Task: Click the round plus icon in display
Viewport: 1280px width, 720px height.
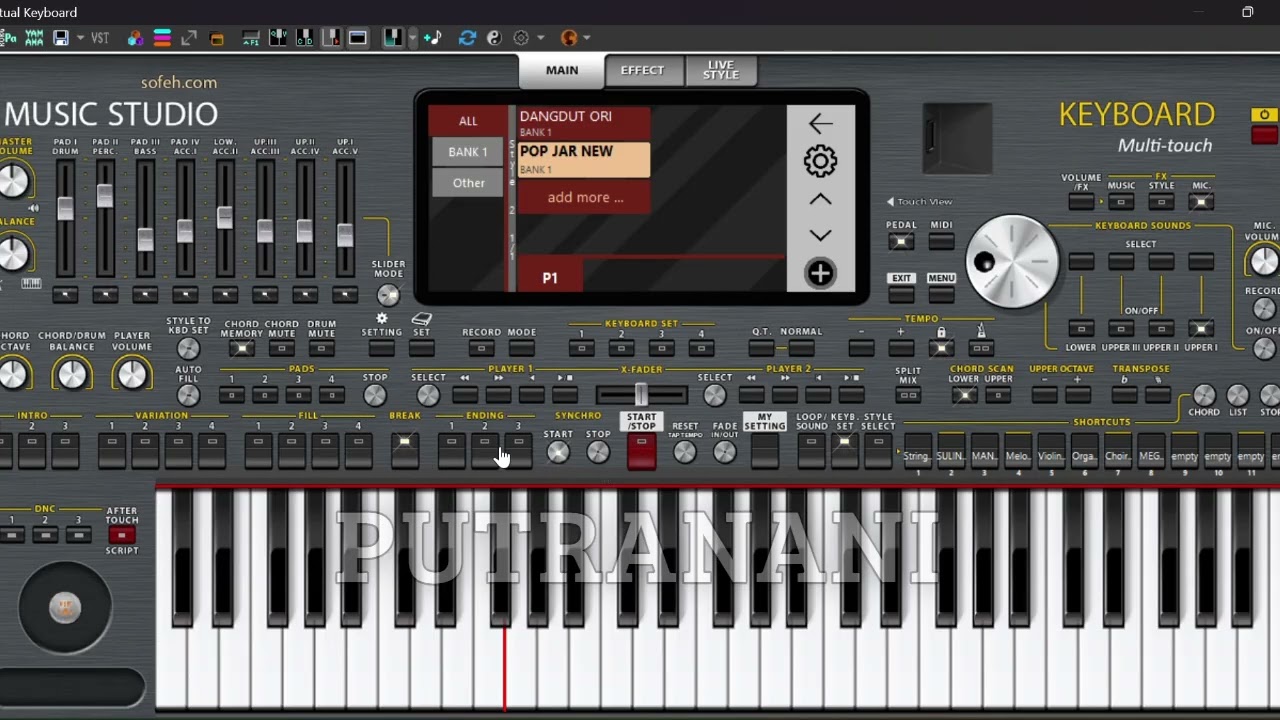Action: click(820, 273)
